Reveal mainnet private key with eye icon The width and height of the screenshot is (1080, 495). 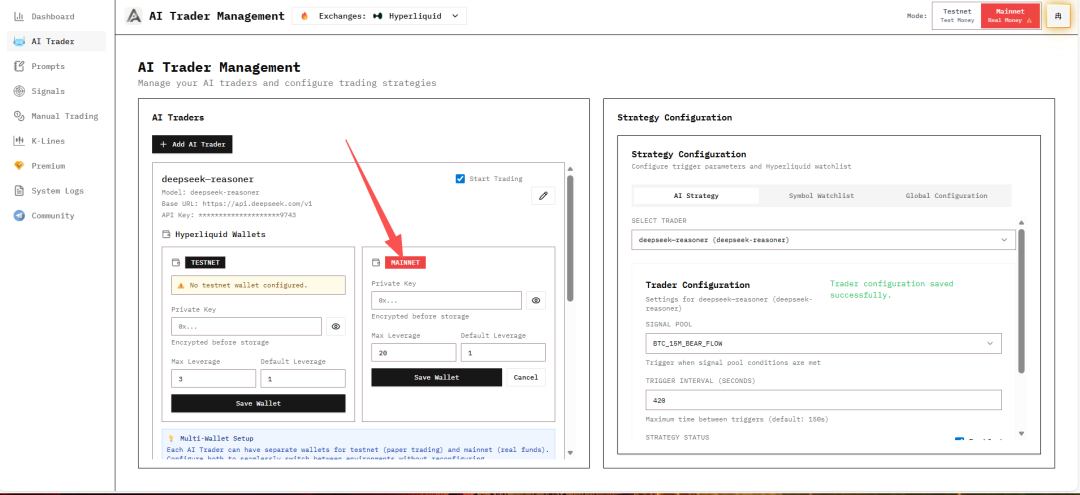[536, 300]
